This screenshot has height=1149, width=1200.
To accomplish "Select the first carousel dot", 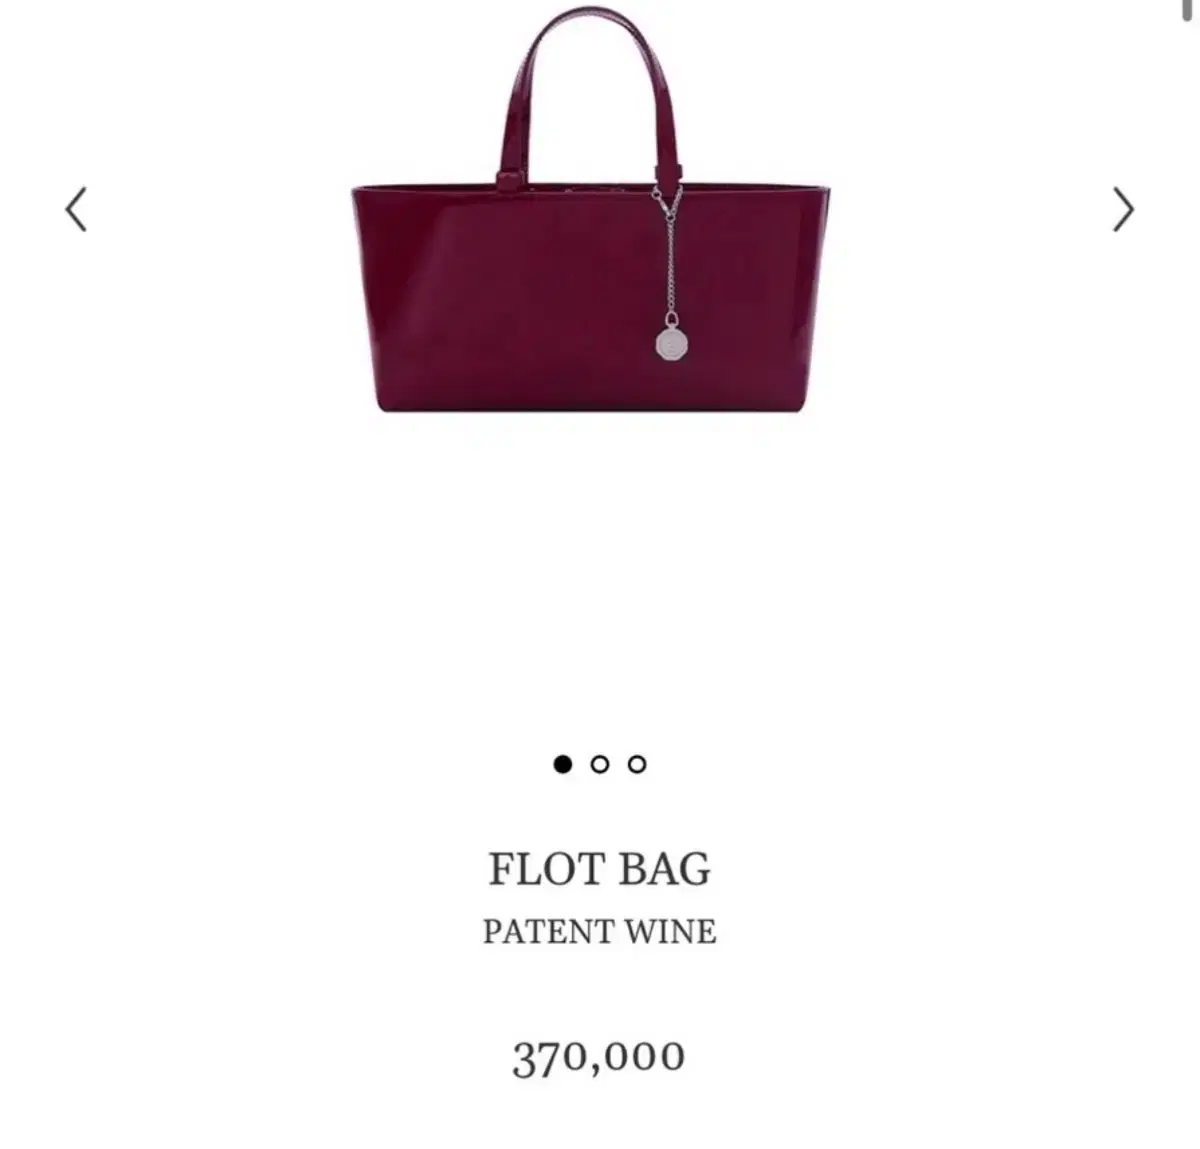I will [563, 764].
